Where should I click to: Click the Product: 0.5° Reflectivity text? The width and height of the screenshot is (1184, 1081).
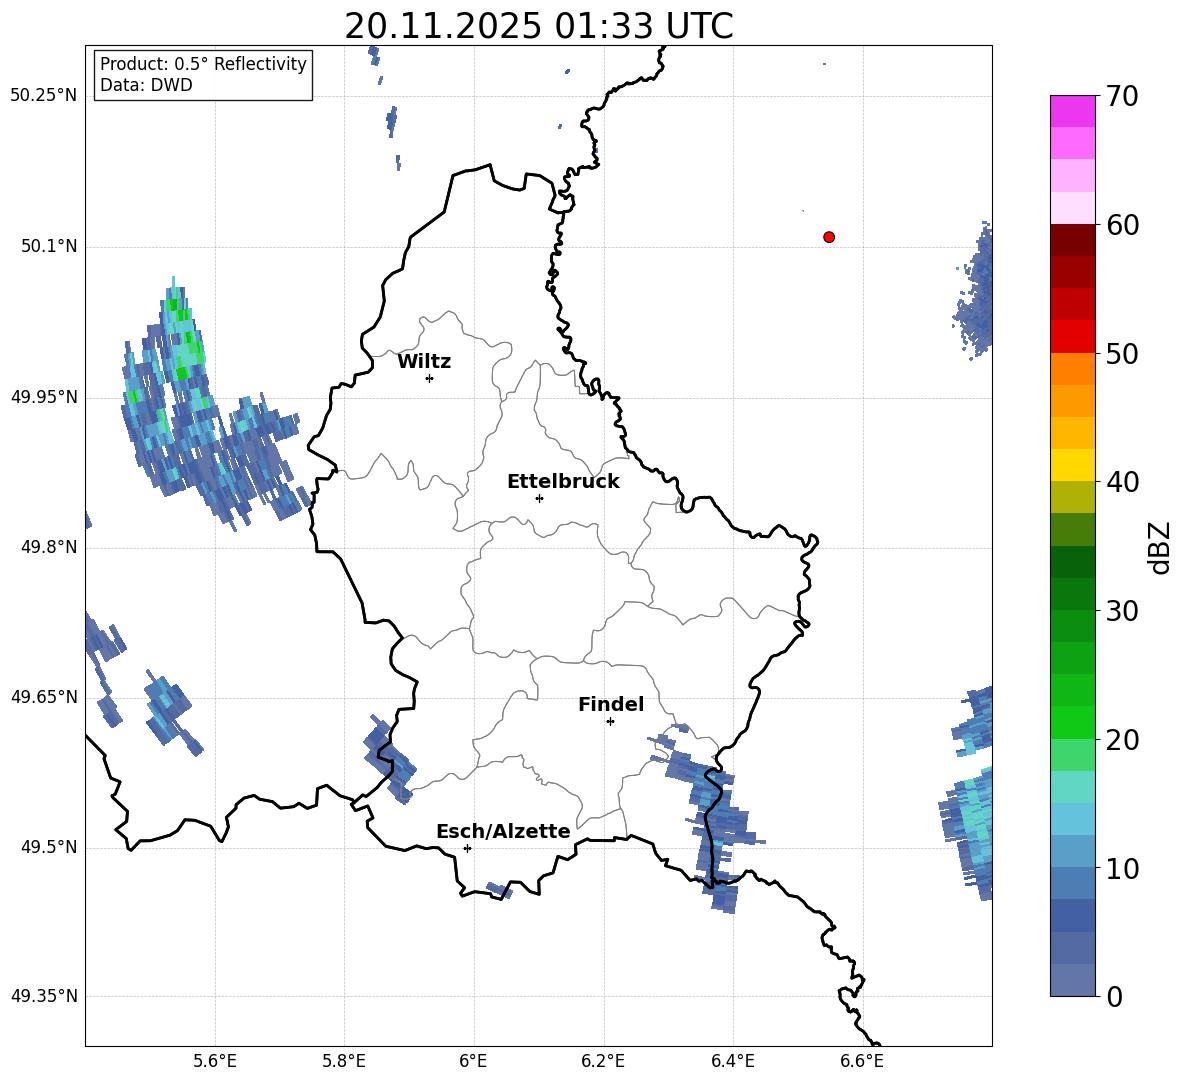203,63
